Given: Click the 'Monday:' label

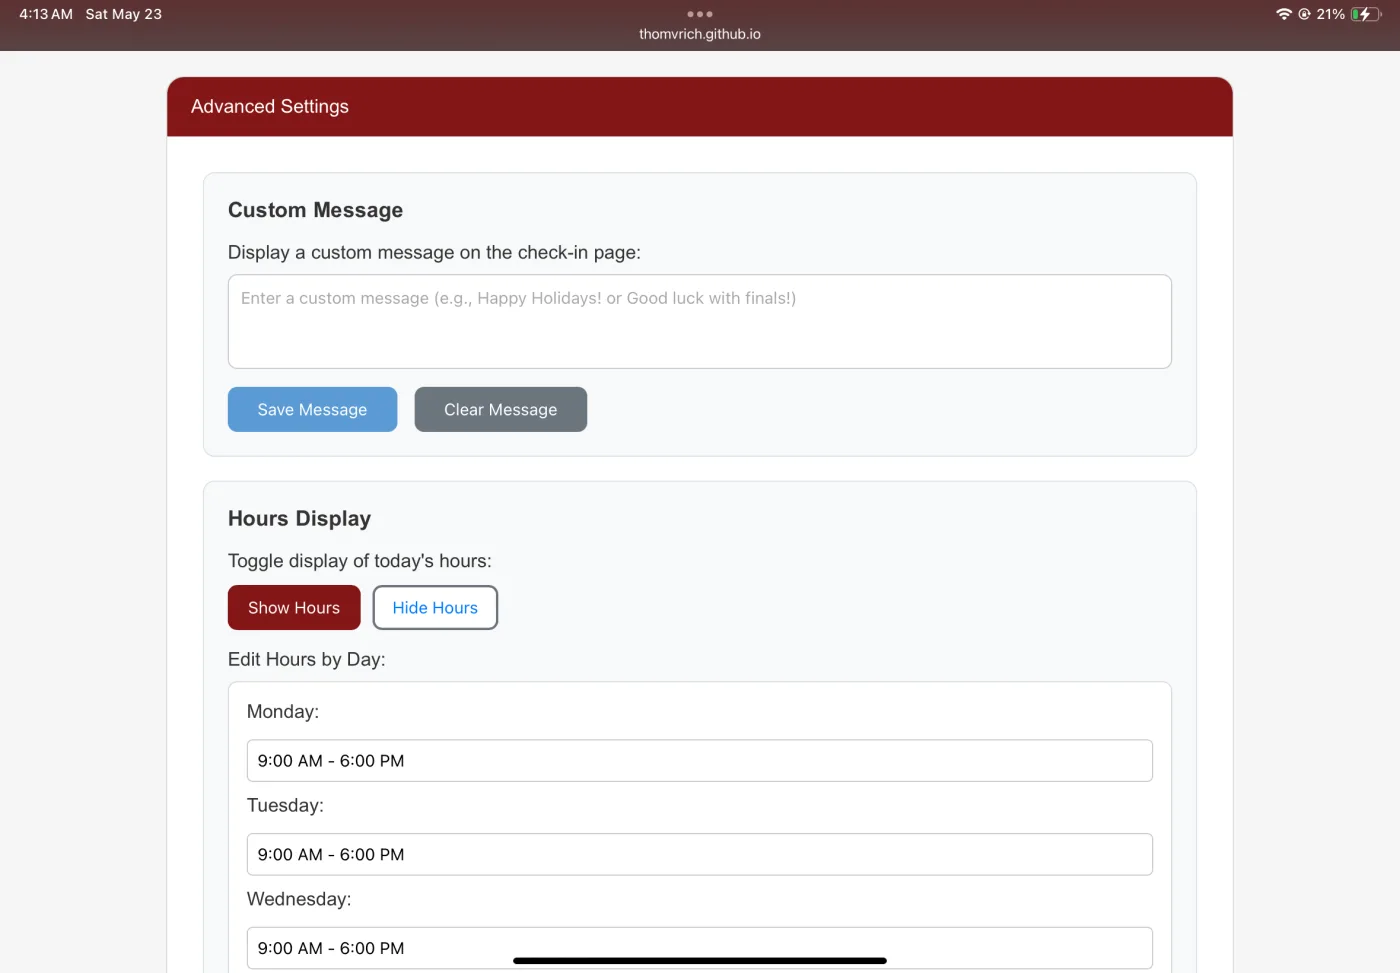Looking at the screenshot, I should (x=283, y=712).
